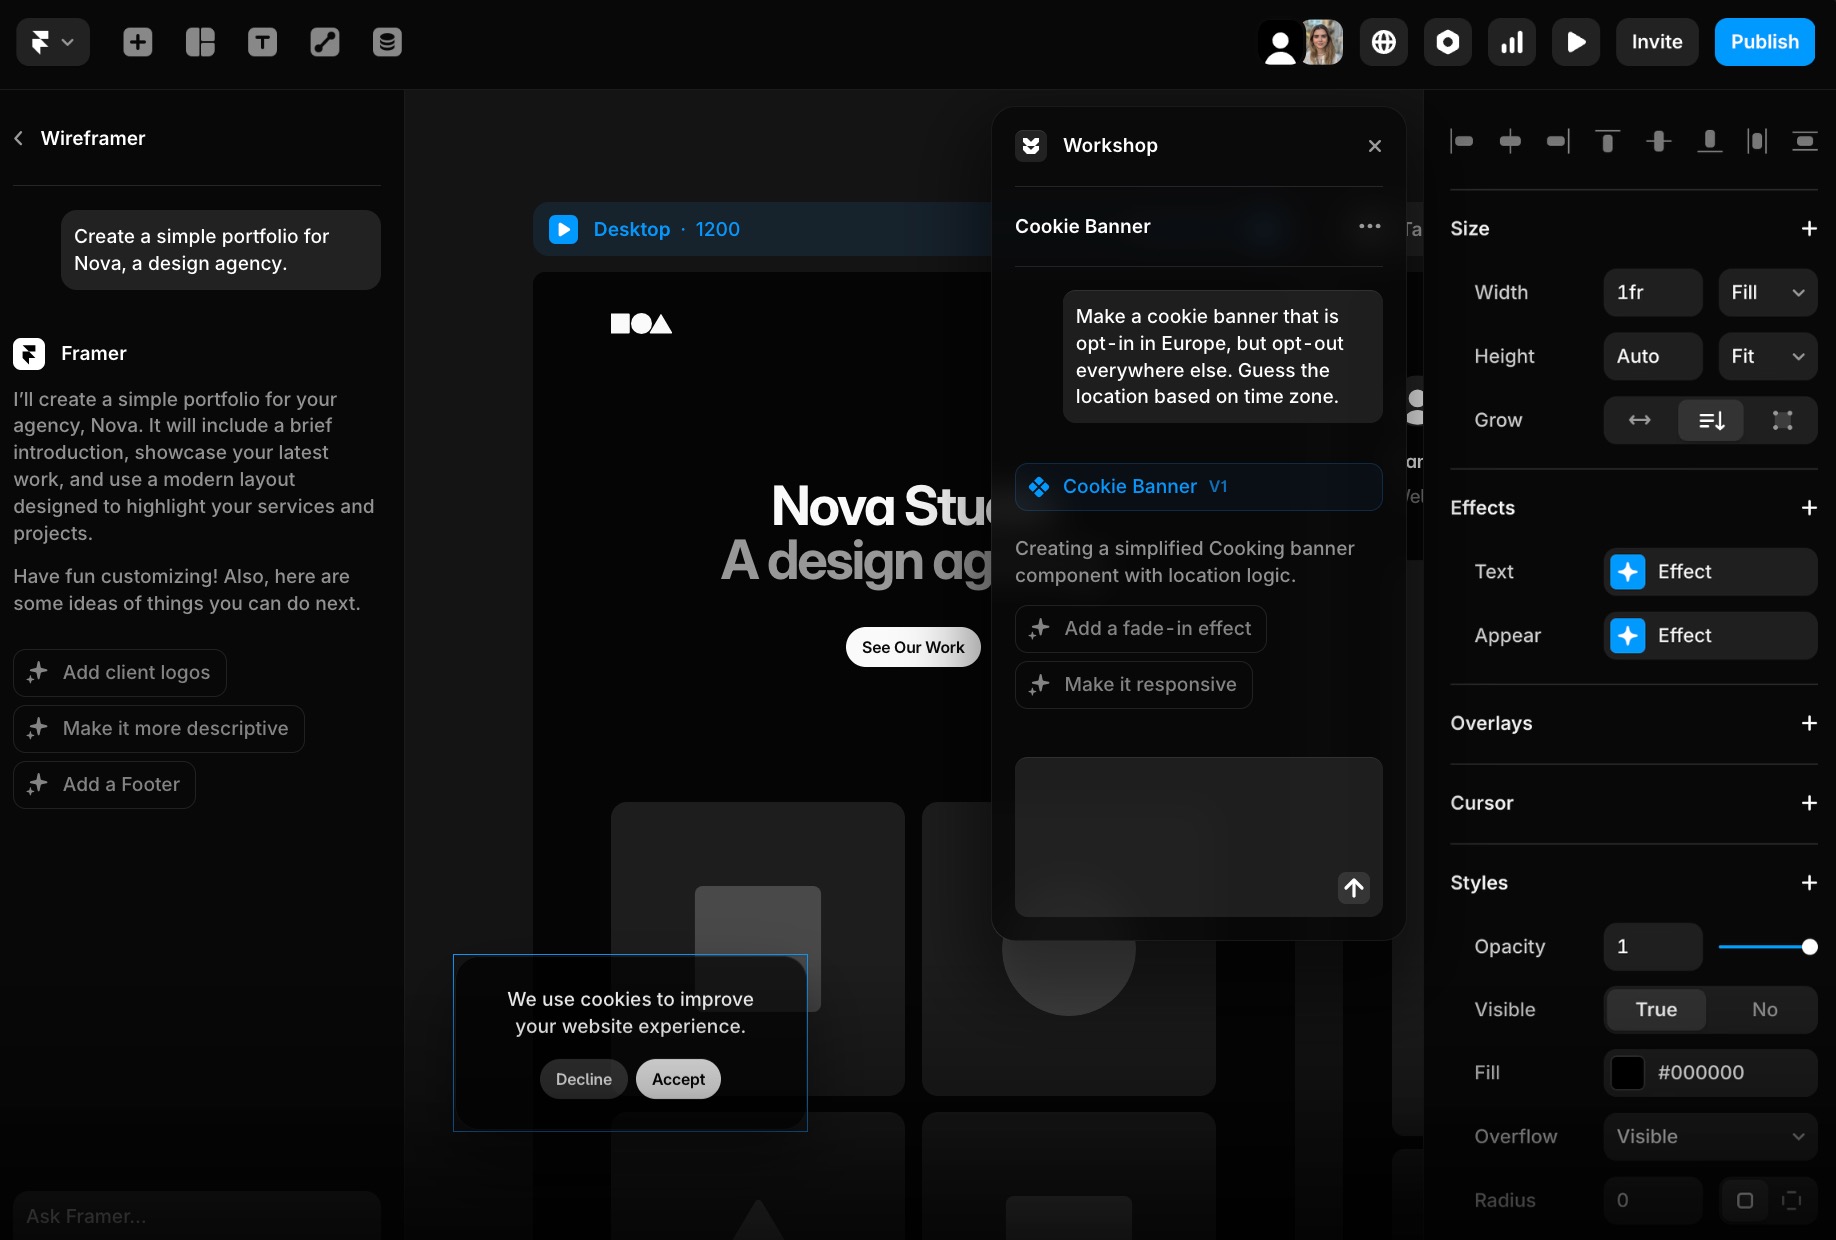This screenshot has width=1836, height=1240.
Task: Add a Size property
Action: click(x=1809, y=229)
